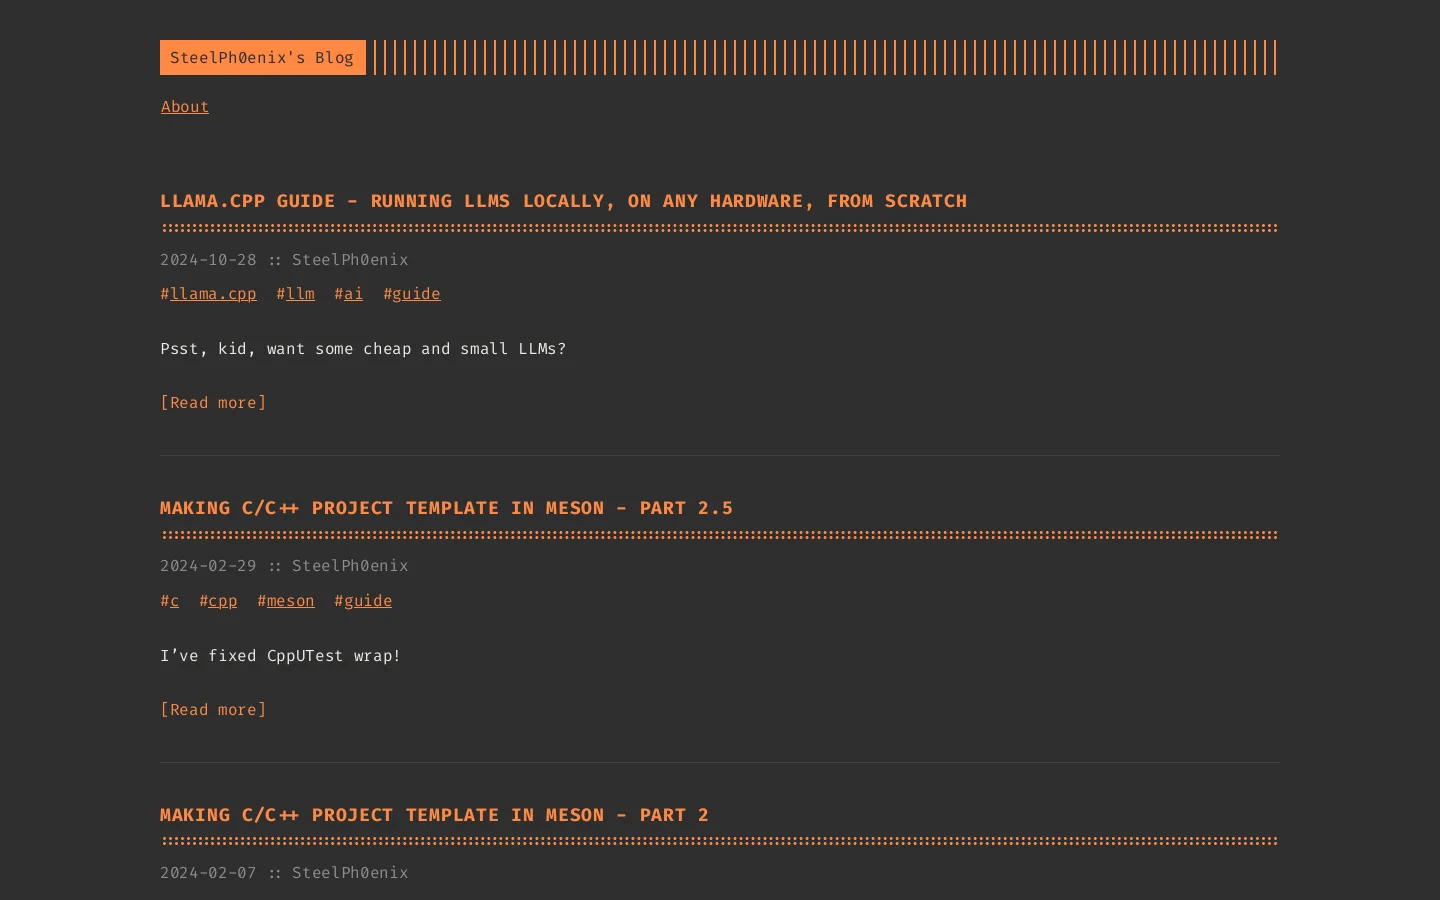Click Read more for the llama.cpp guide

(213, 403)
